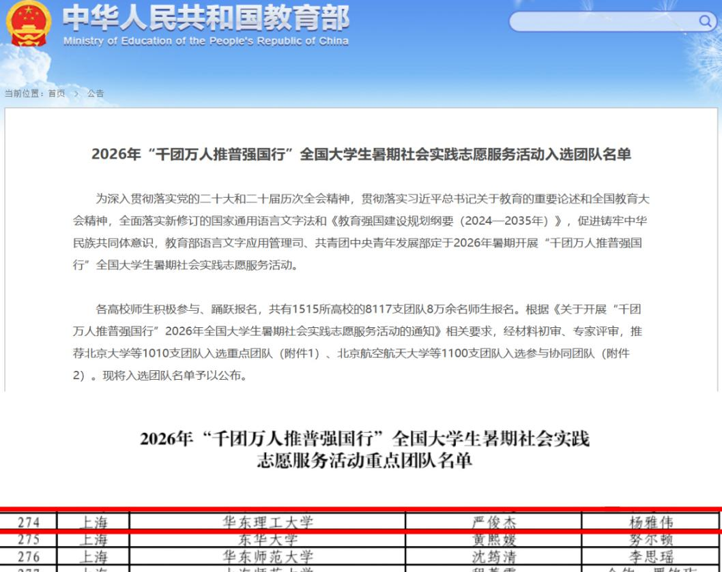This screenshot has height=572, width=722.
Task: Select the 严俊杰 cell
Action: (x=494, y=522)
